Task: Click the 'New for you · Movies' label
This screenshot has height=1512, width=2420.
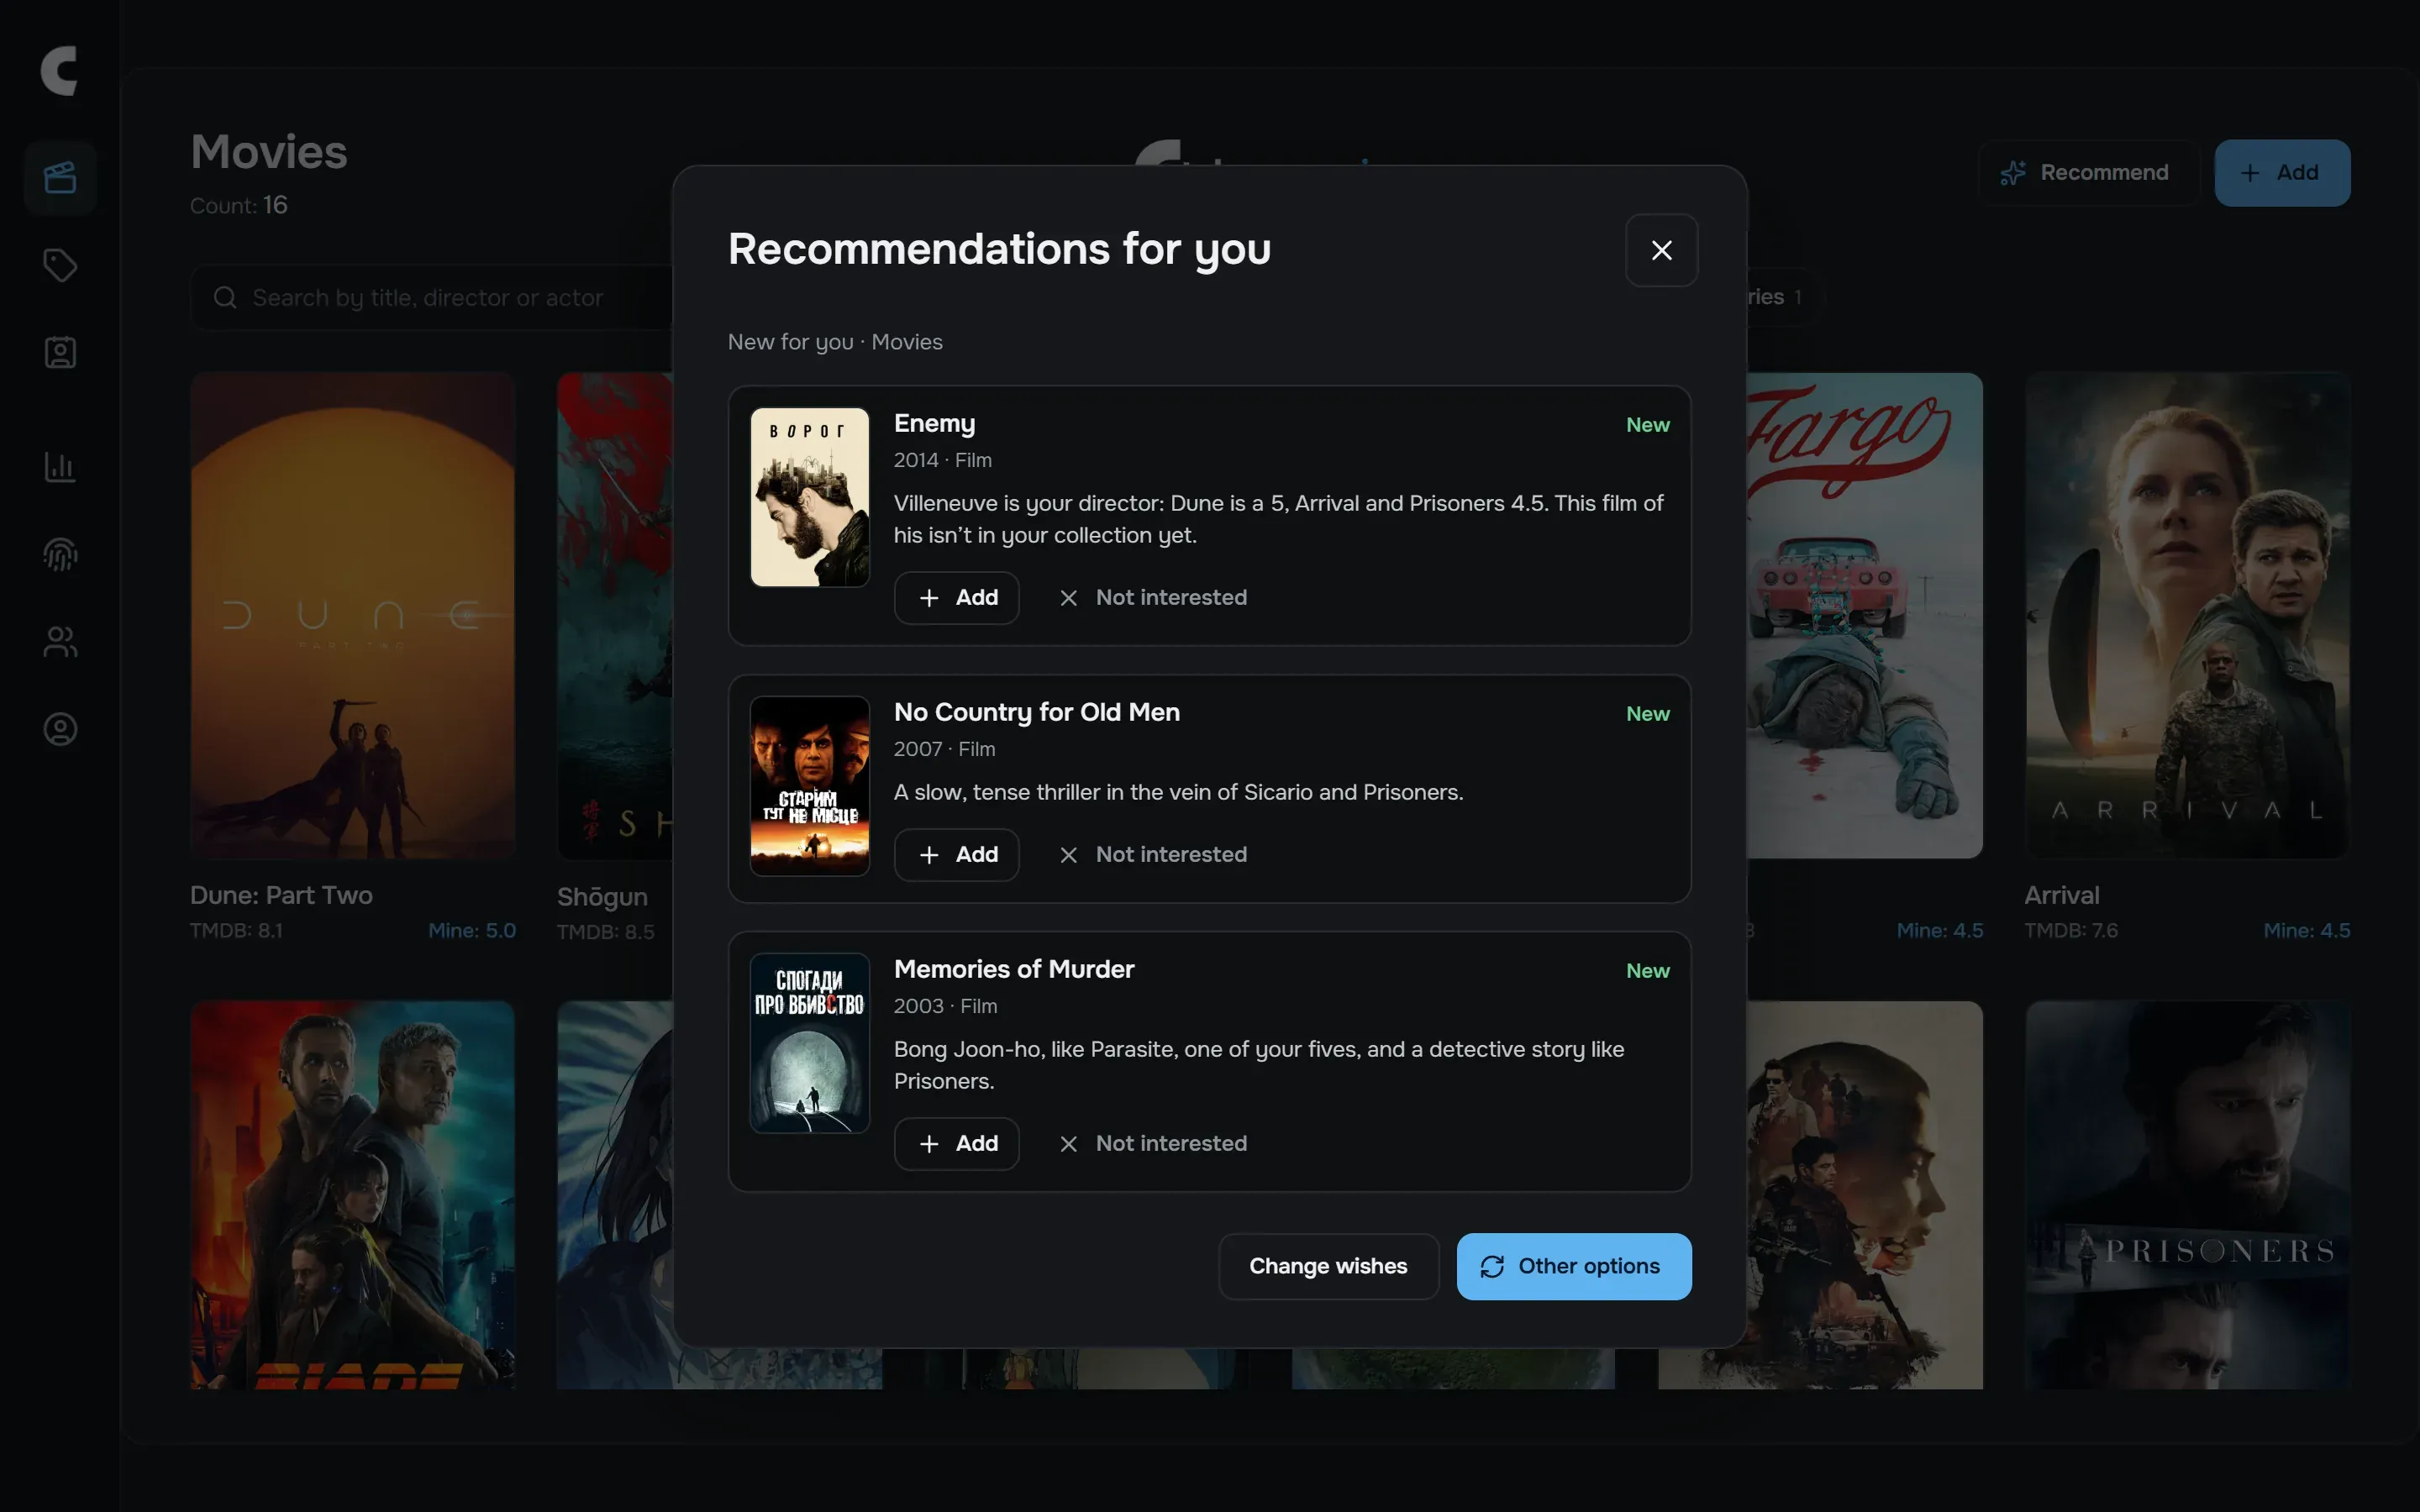Action: pos(835,342)
